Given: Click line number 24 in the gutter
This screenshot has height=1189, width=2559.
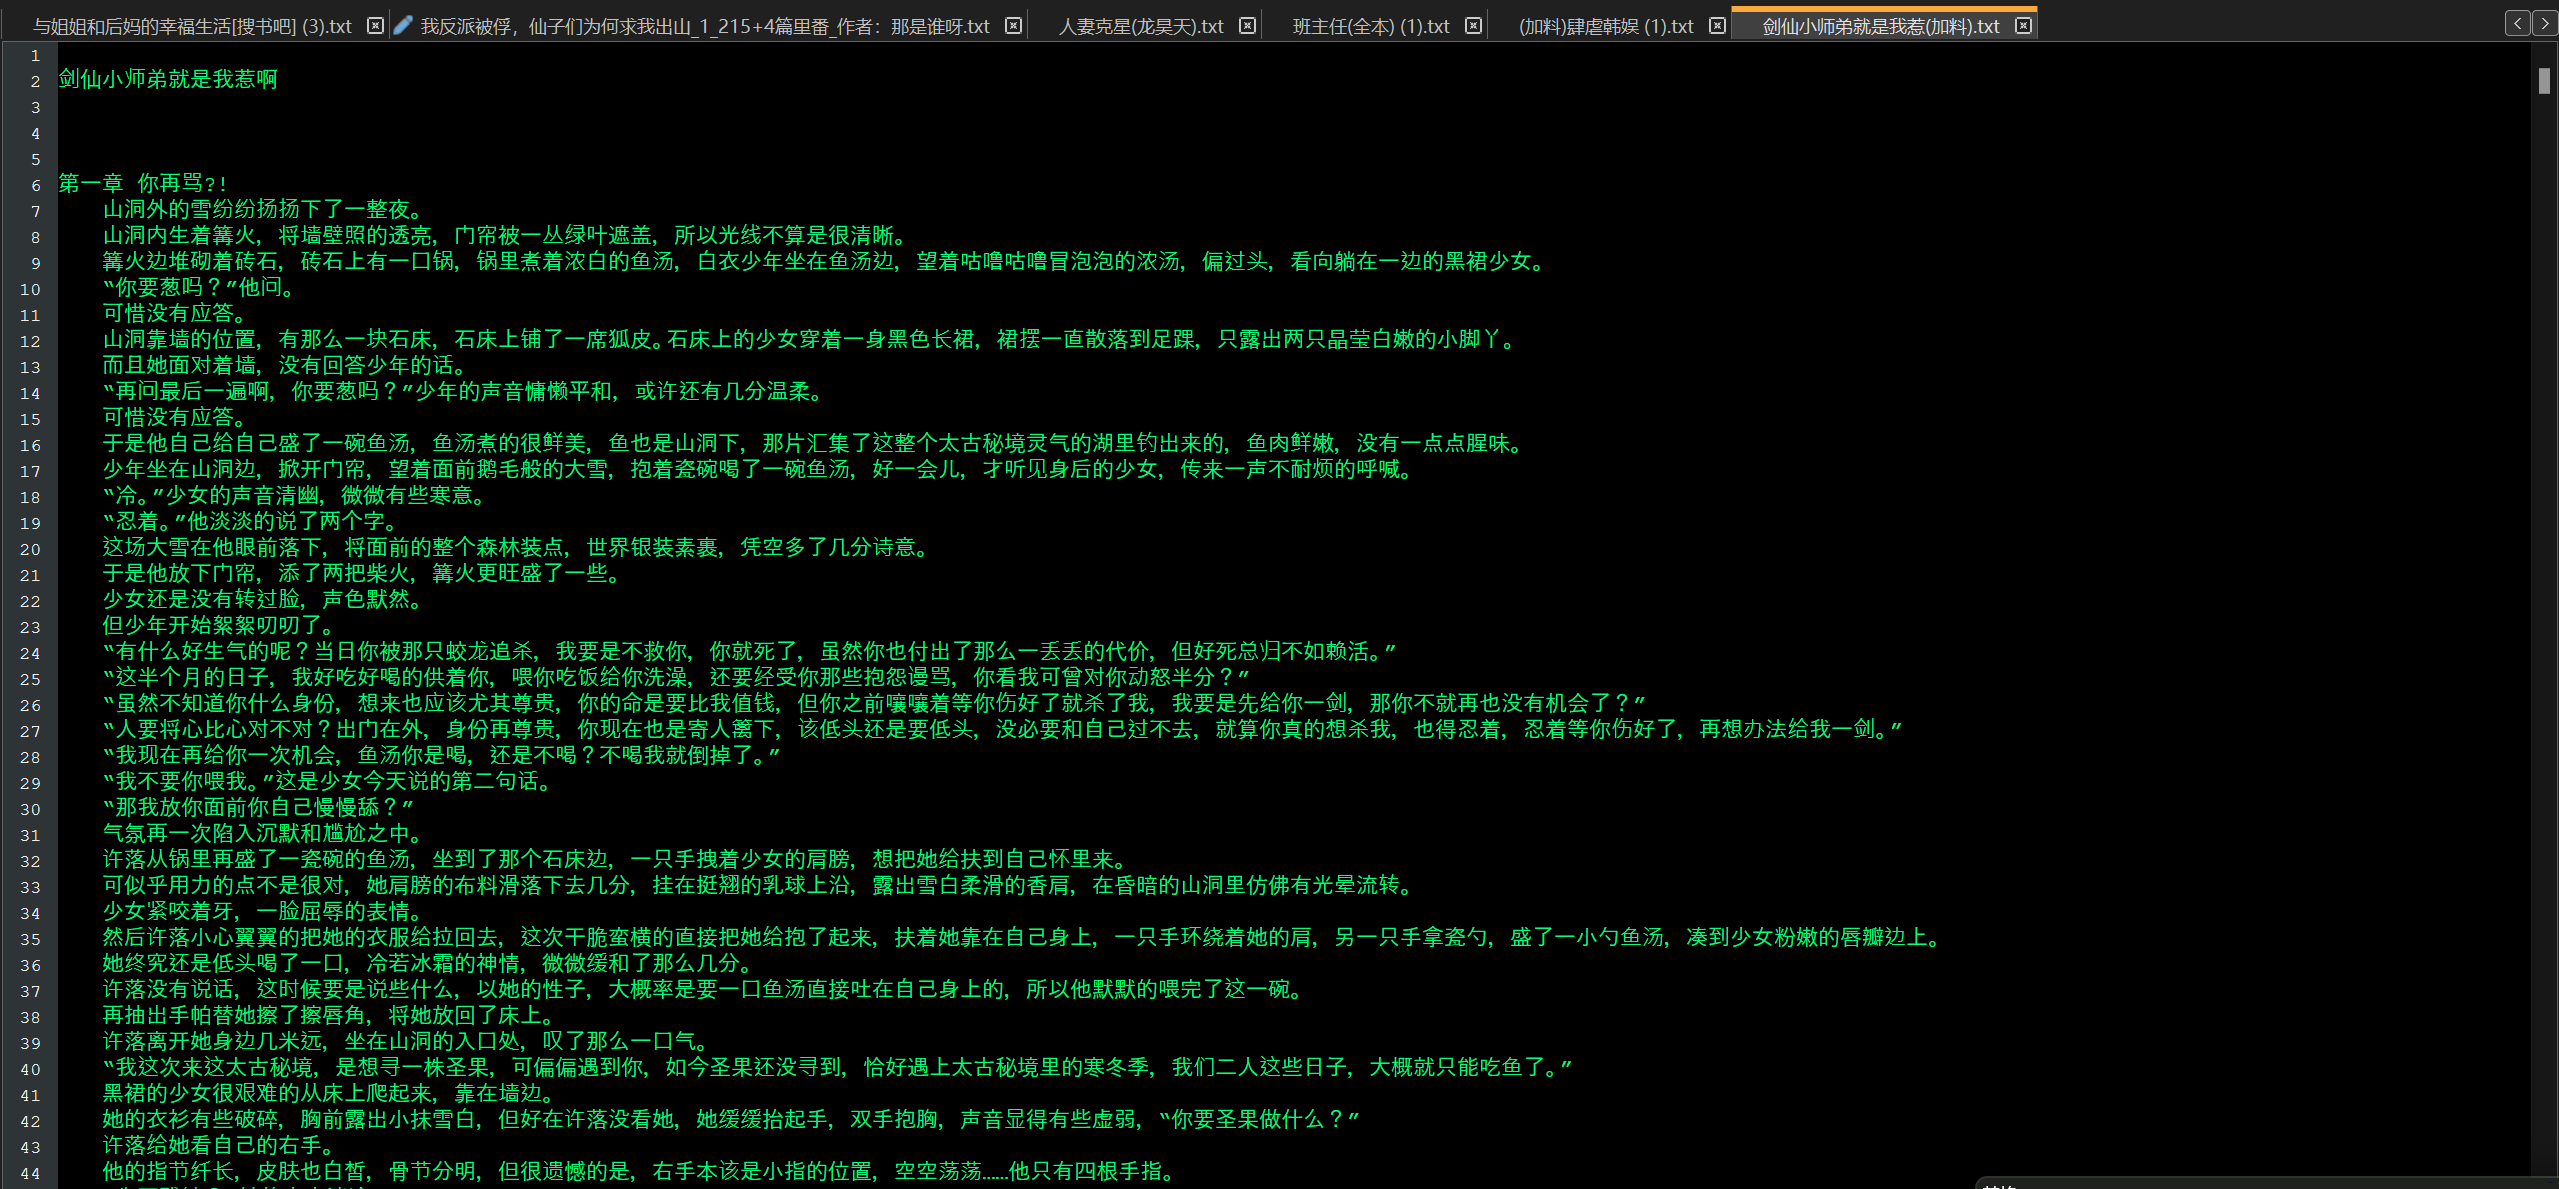Looking at the screenshot, I should [31, 653].
